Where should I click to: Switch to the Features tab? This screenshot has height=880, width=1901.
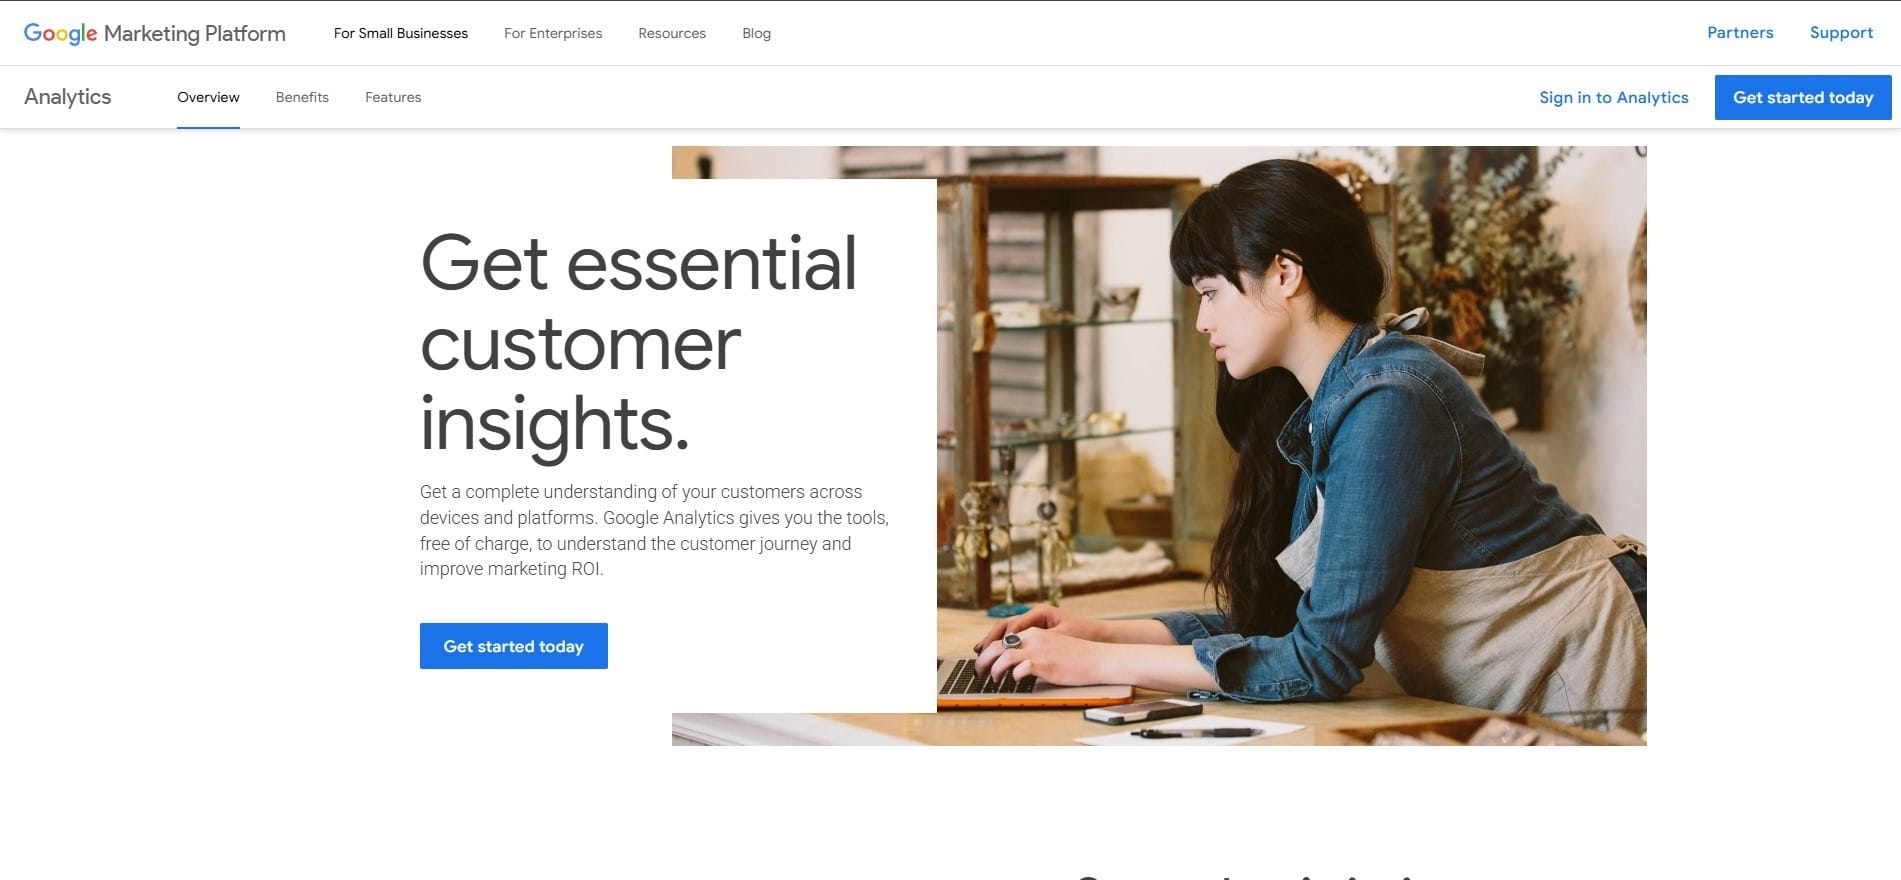point(393,97)
